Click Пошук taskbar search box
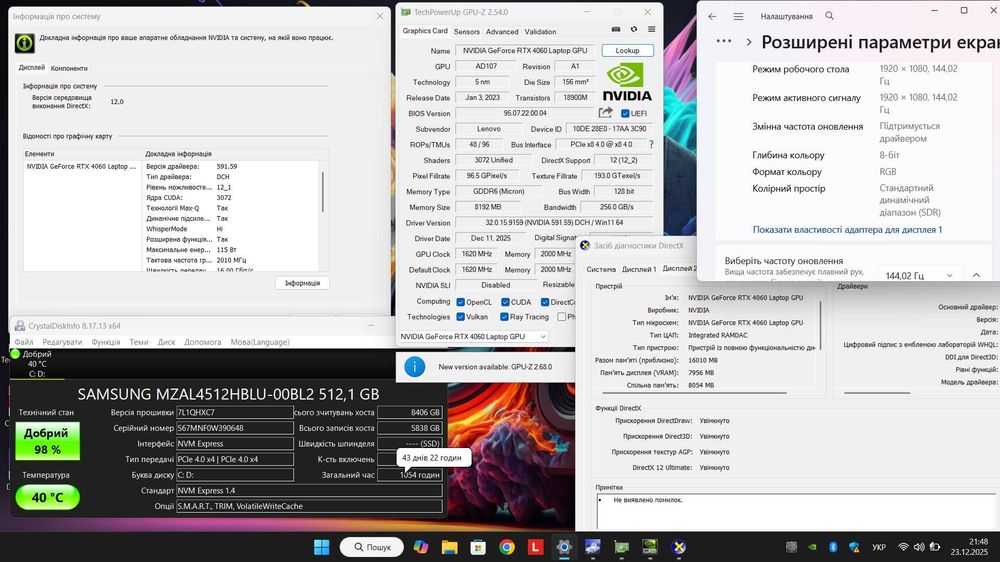Screen dimensions: 1000x562 [x=372, y=547]
